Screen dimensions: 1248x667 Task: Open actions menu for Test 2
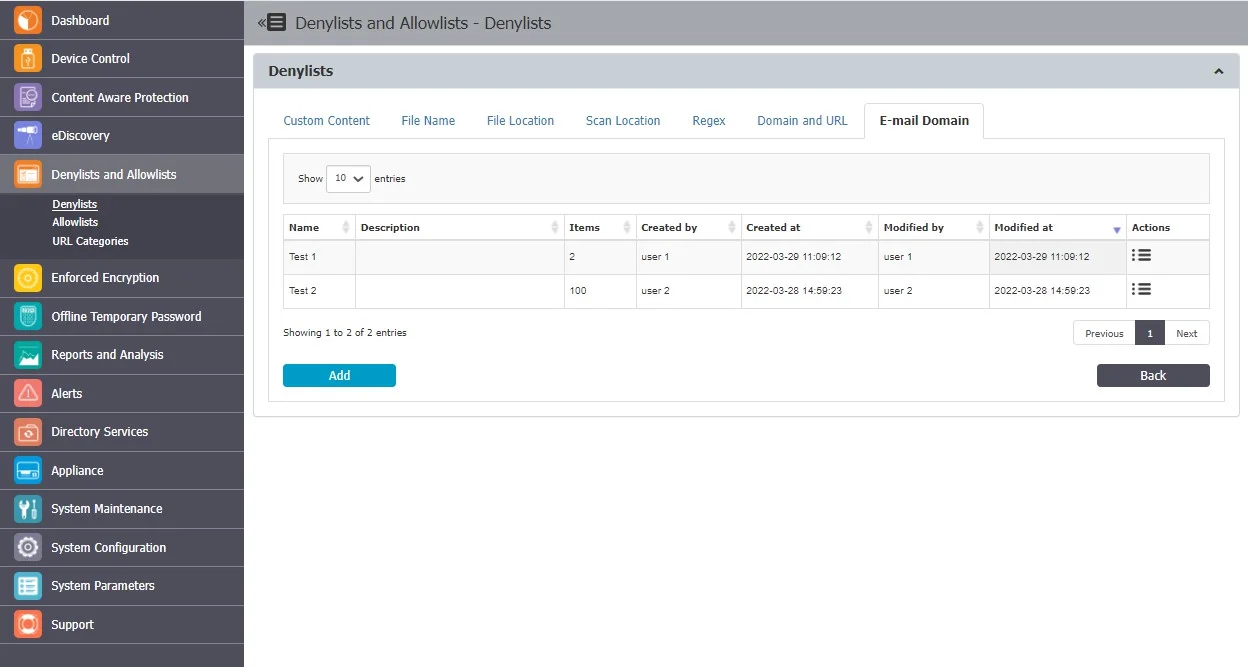[1141, 289]
